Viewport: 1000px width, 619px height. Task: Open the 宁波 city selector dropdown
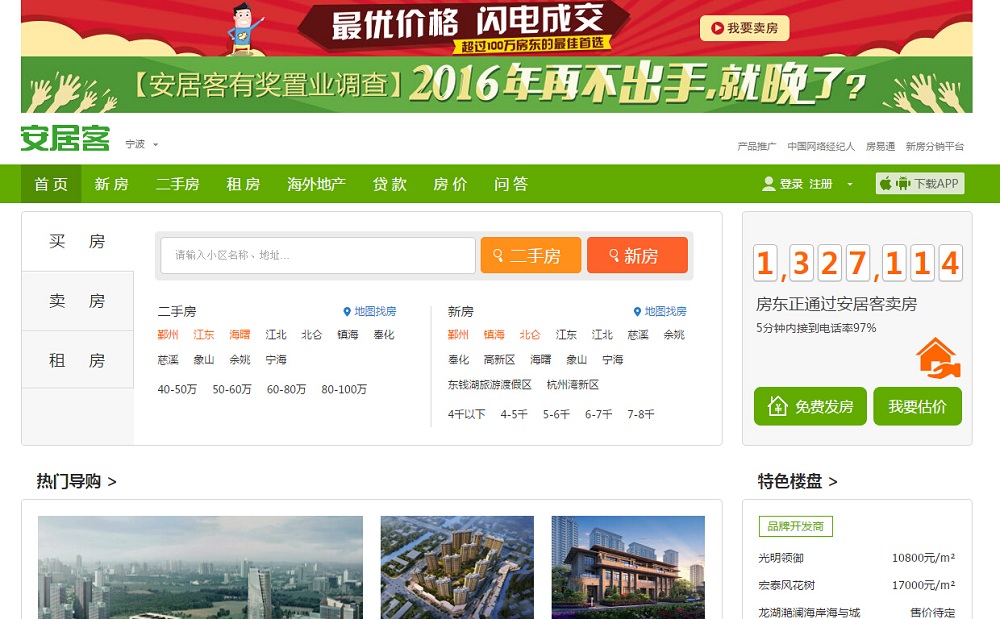tap(141, 144)
